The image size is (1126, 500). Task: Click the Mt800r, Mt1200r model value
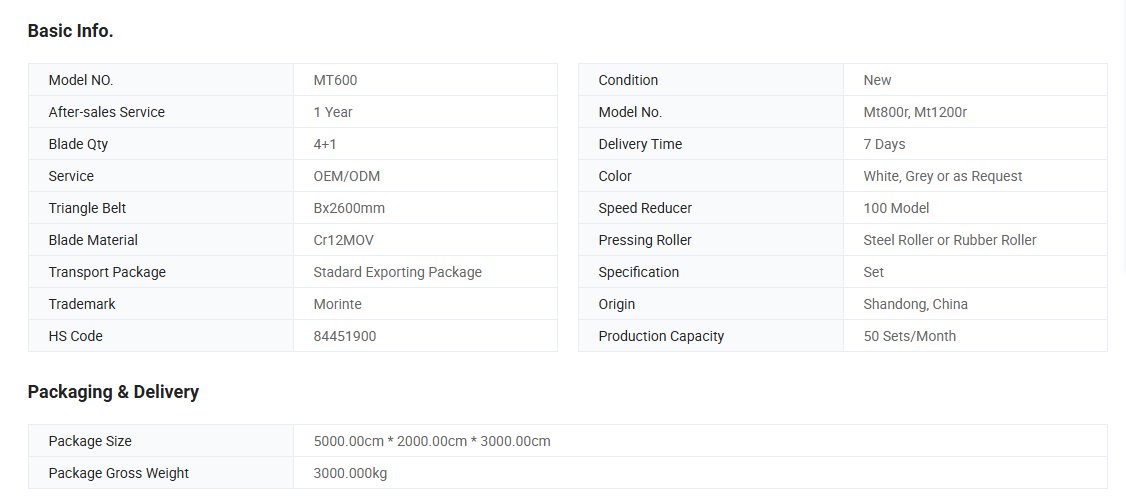(x=915, y=112)
